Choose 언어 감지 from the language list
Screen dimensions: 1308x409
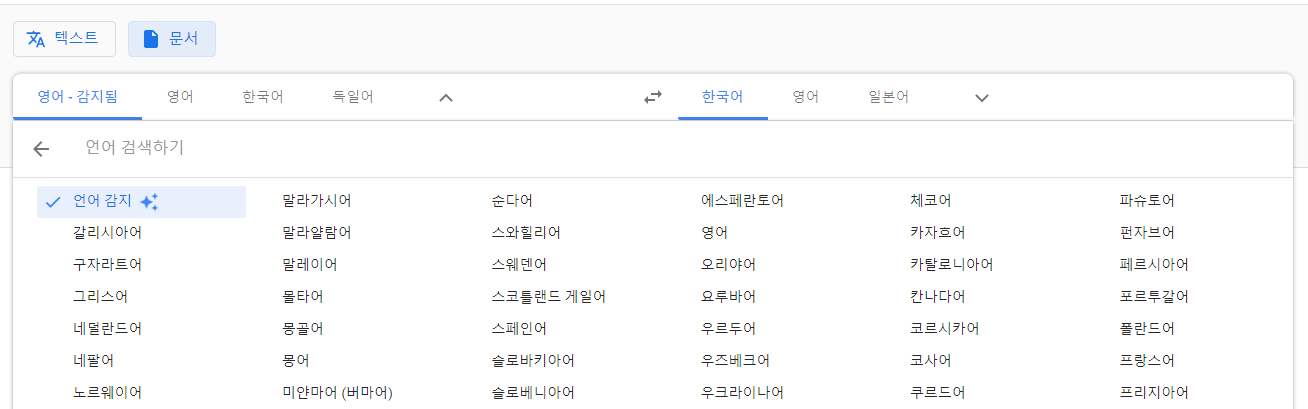[x=141, y=201]
